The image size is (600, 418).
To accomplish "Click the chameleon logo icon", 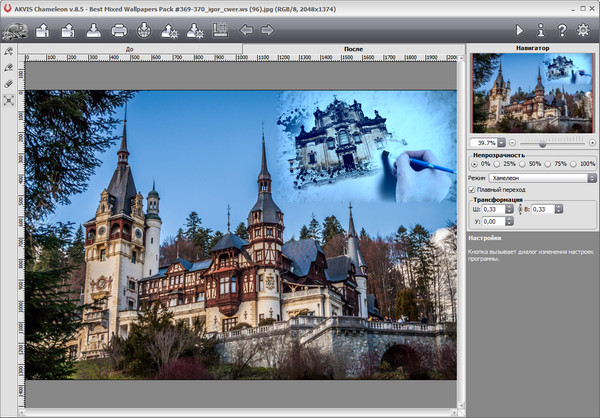I will pyautogui.click(x=15, y=31).
